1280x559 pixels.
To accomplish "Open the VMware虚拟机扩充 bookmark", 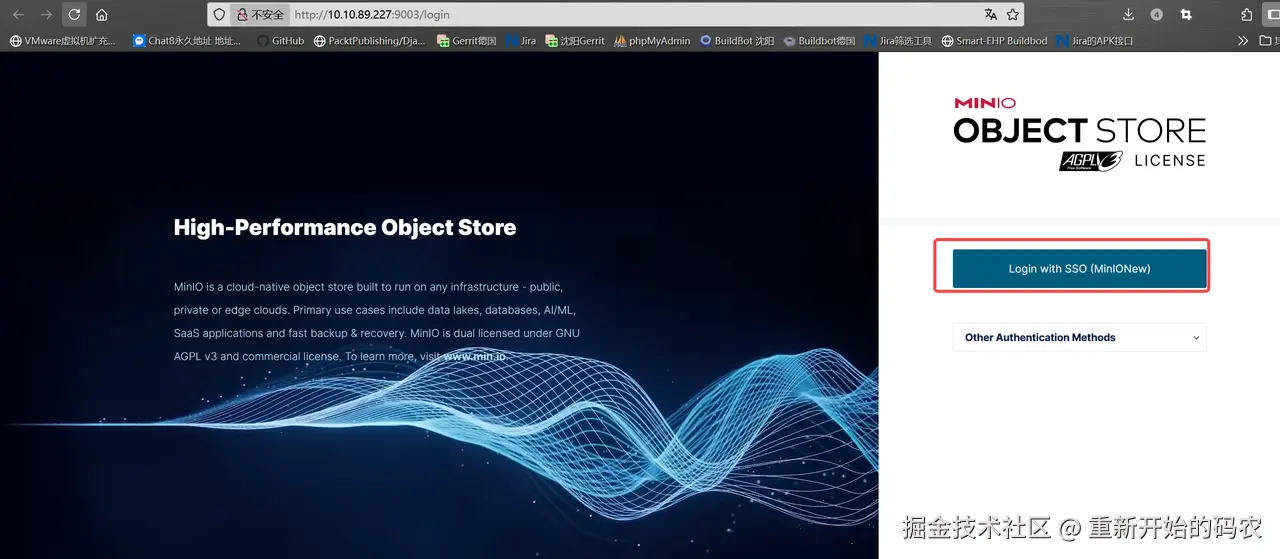I will click(x=62, y=41).
